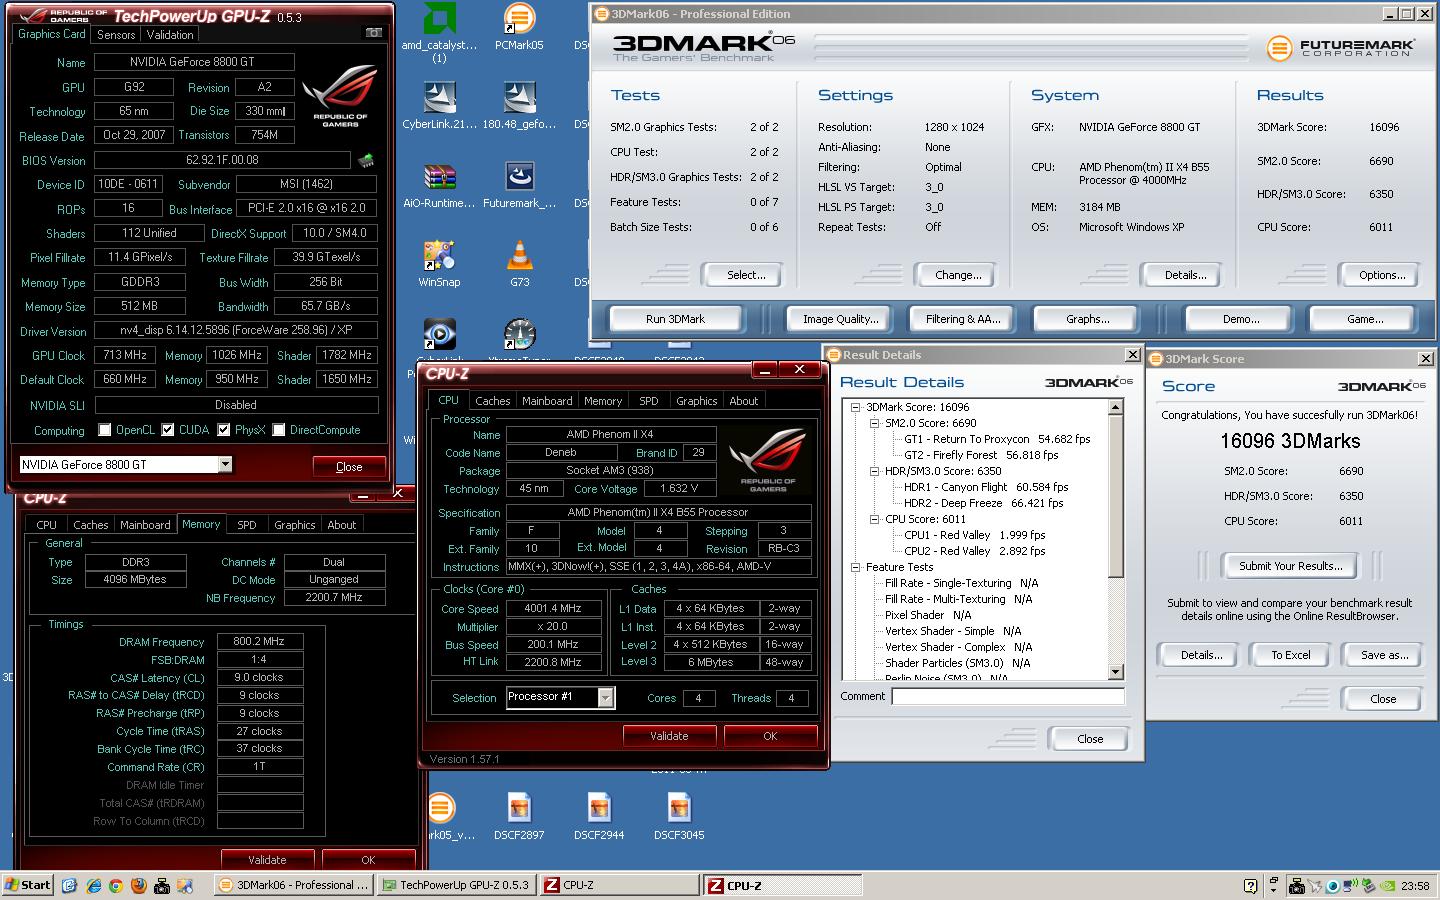Launch Firefox from the quick launch bar

click(138, 885)
